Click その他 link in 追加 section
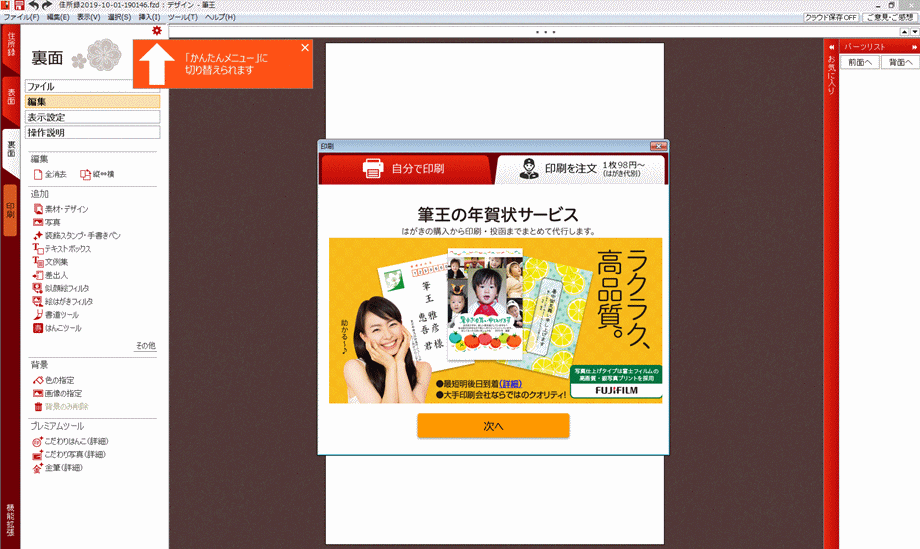This screenshot has height=549, width=920. (146, 345)
